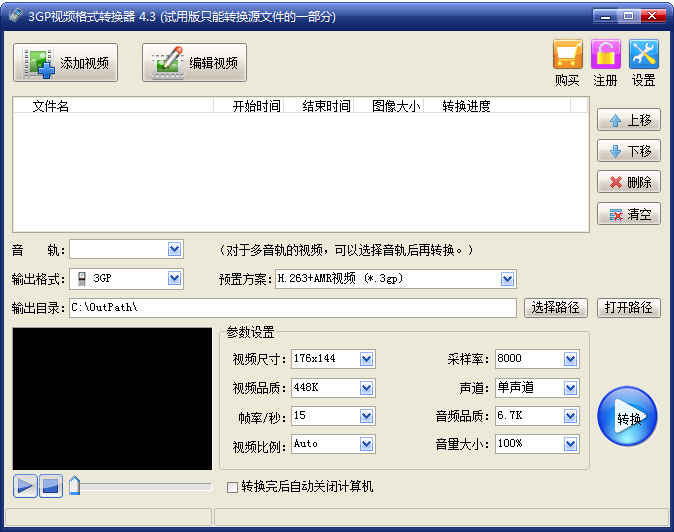This screenshot has width=674, height=532.
Task: Click the Open Path (打开路径) button
Action: [x=629, y=308]
